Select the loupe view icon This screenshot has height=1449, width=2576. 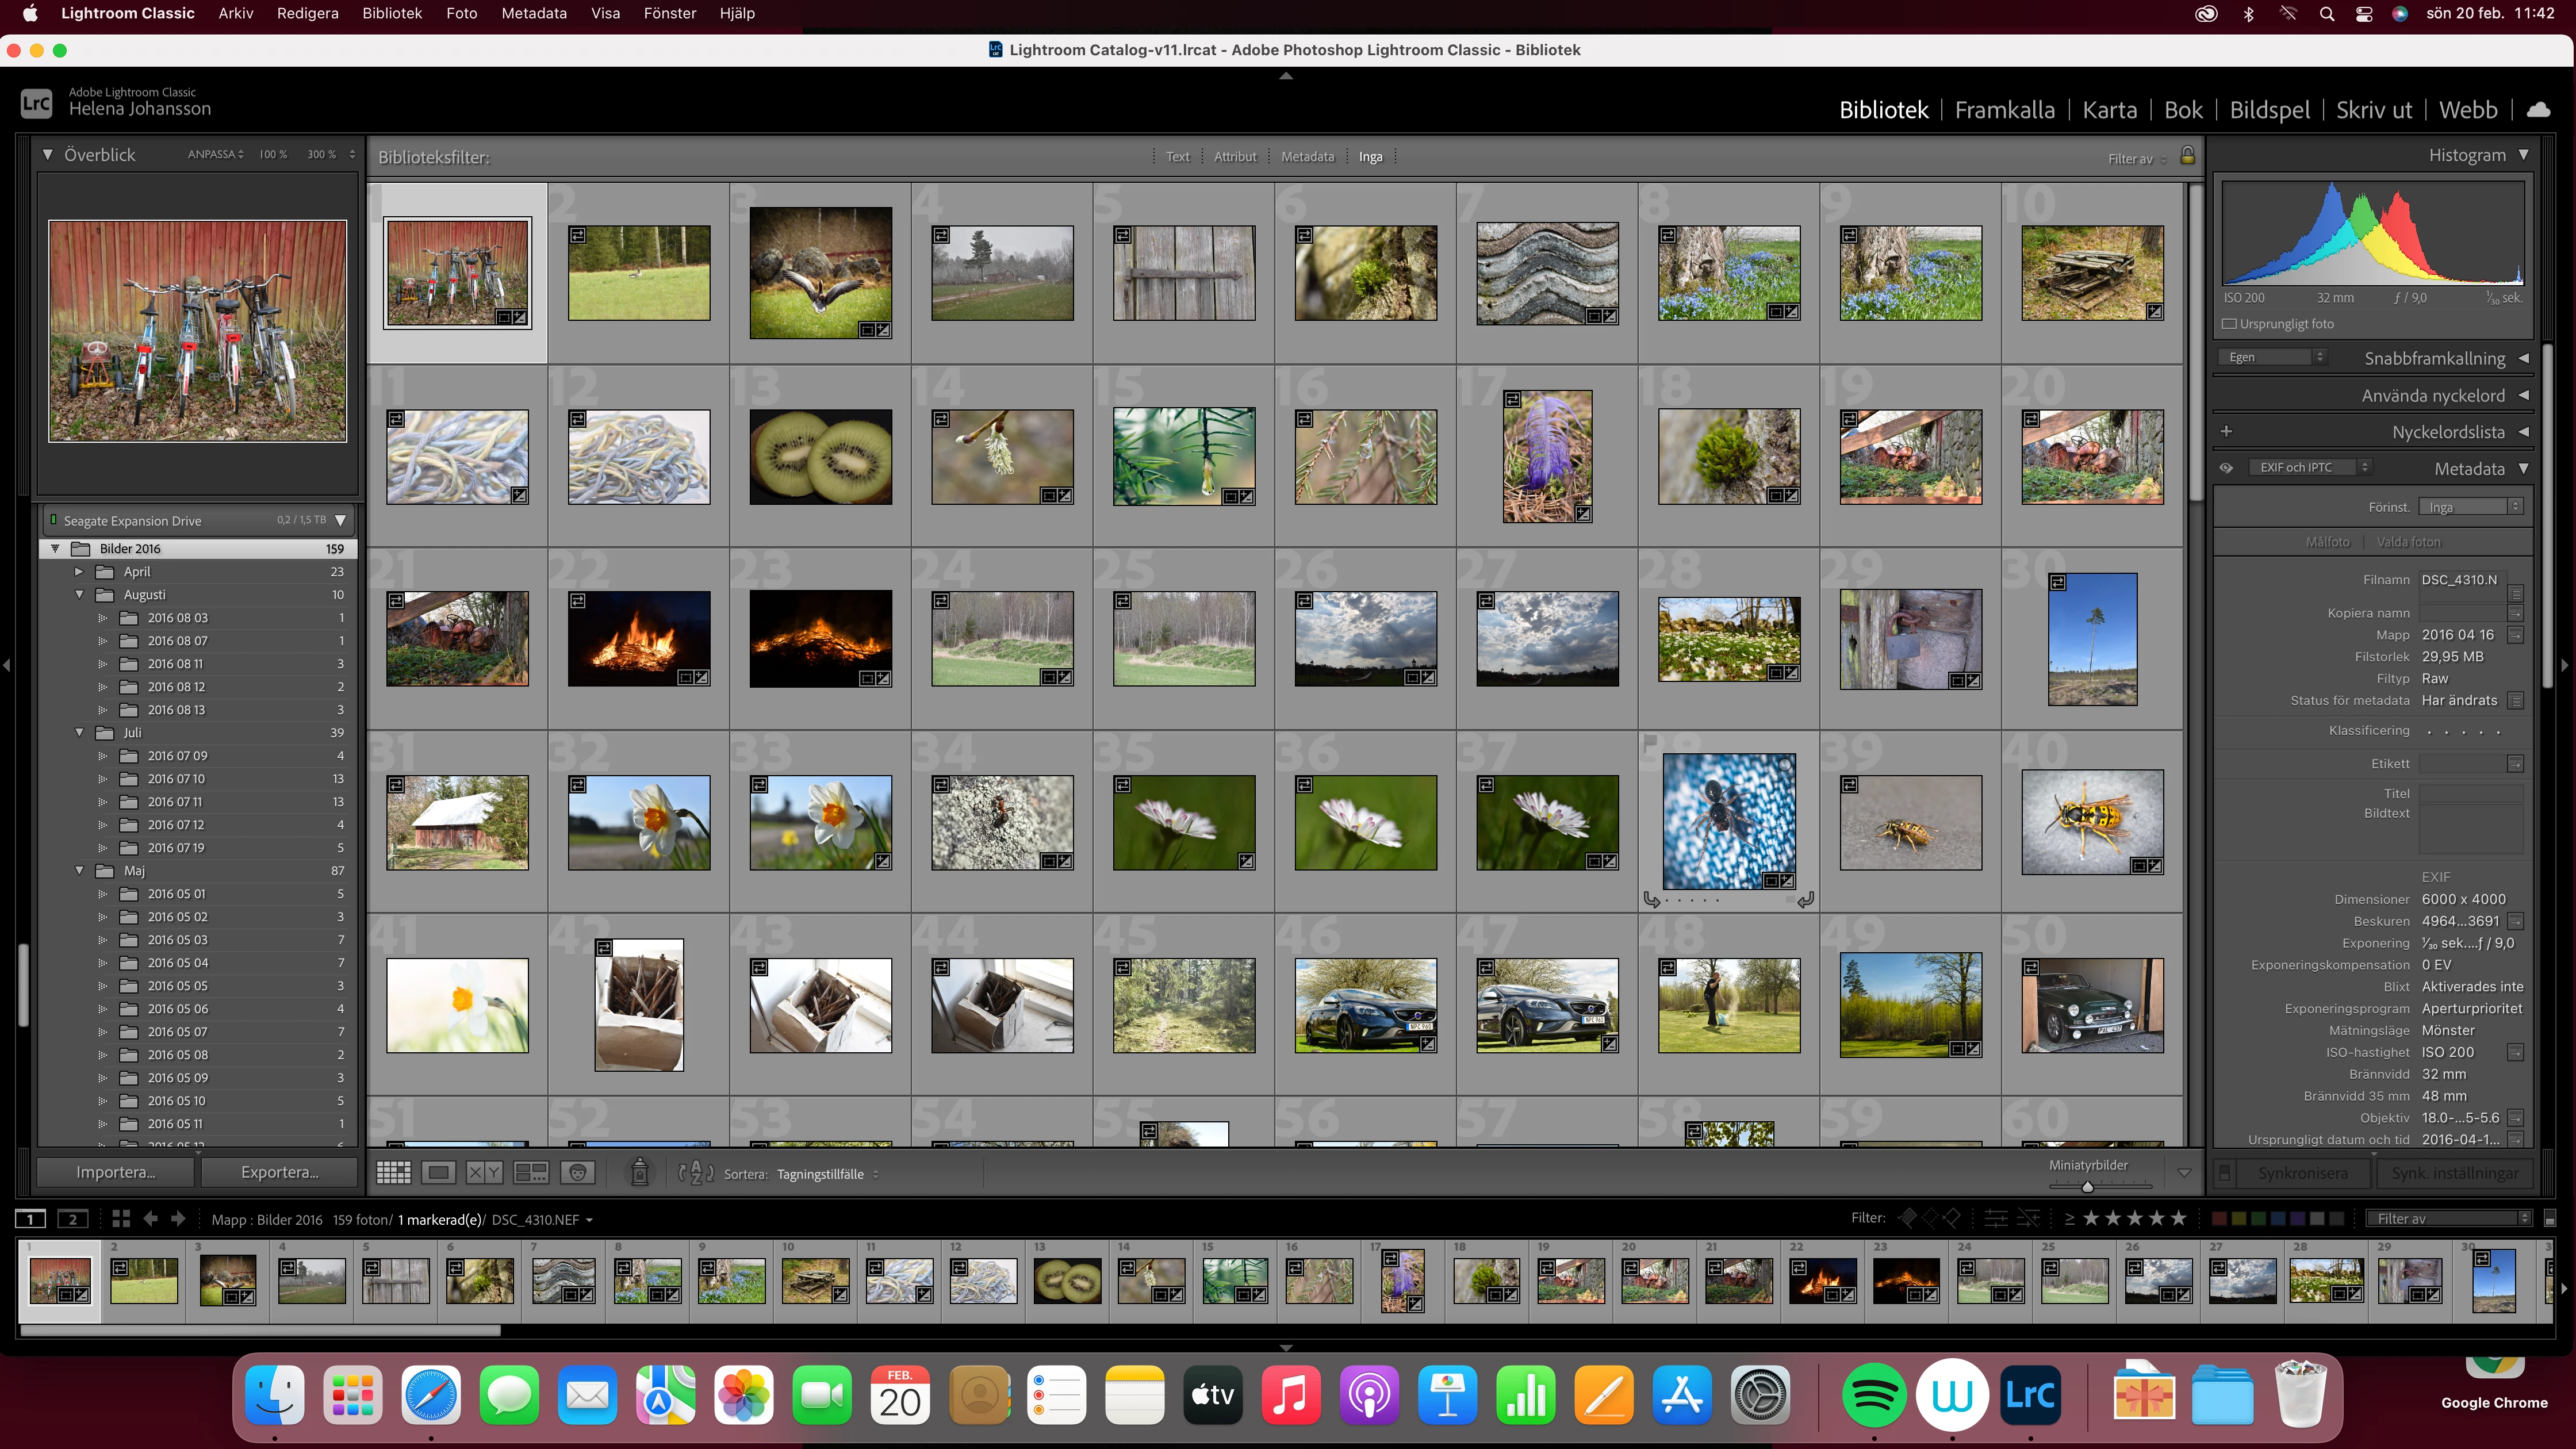click(x=438, y=1173)
